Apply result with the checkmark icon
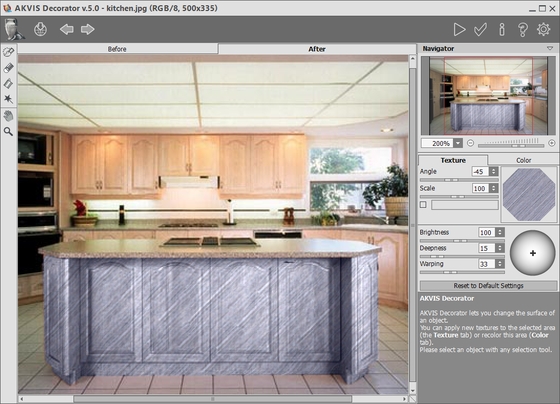The width and height of the screenshot is (560, 404). pyautogui.click(x=480, y=30)
